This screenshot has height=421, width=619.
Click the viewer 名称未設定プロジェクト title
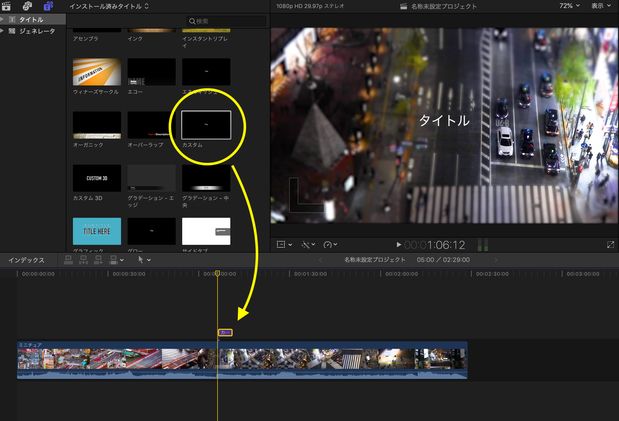444,6
